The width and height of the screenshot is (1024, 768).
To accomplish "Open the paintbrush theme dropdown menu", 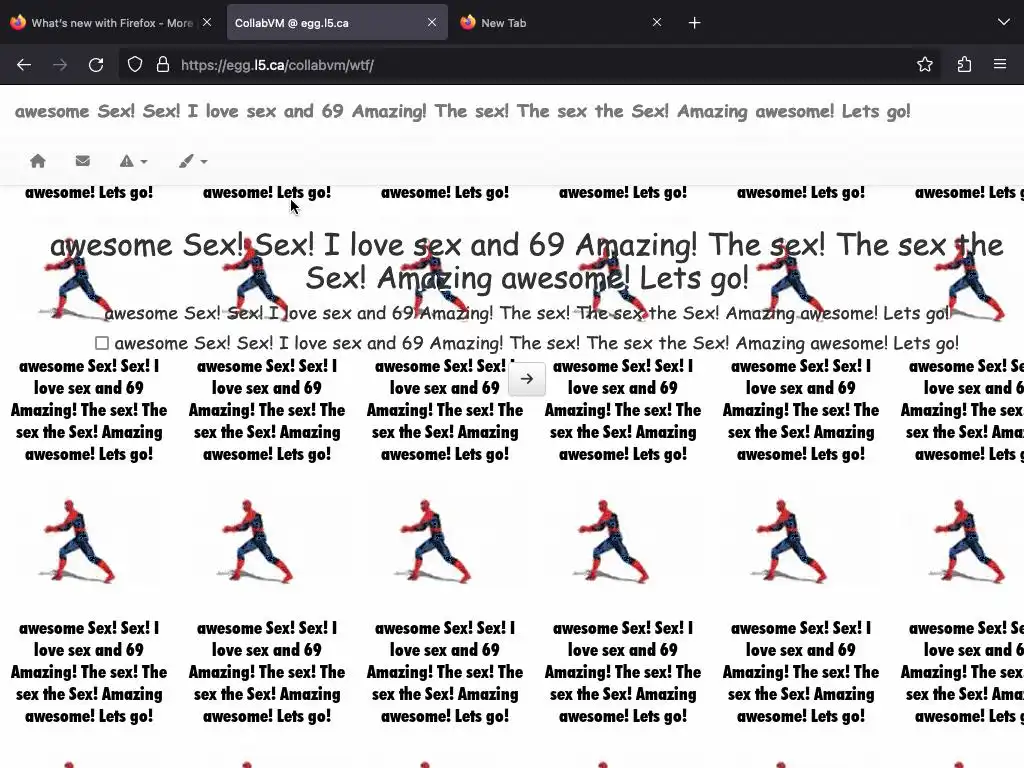I will pyautogui.click(x=193, y=161).
